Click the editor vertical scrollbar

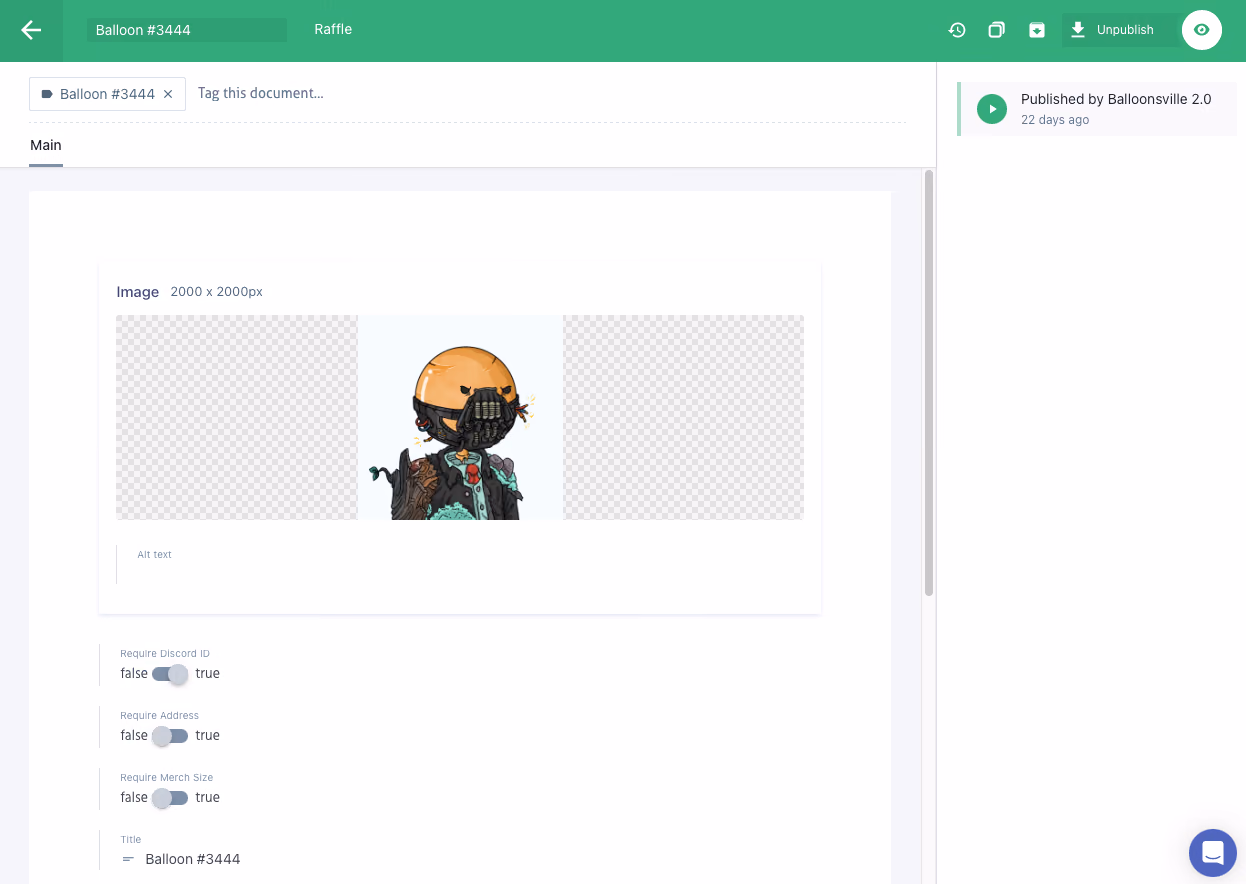click(x=929, y=383)
